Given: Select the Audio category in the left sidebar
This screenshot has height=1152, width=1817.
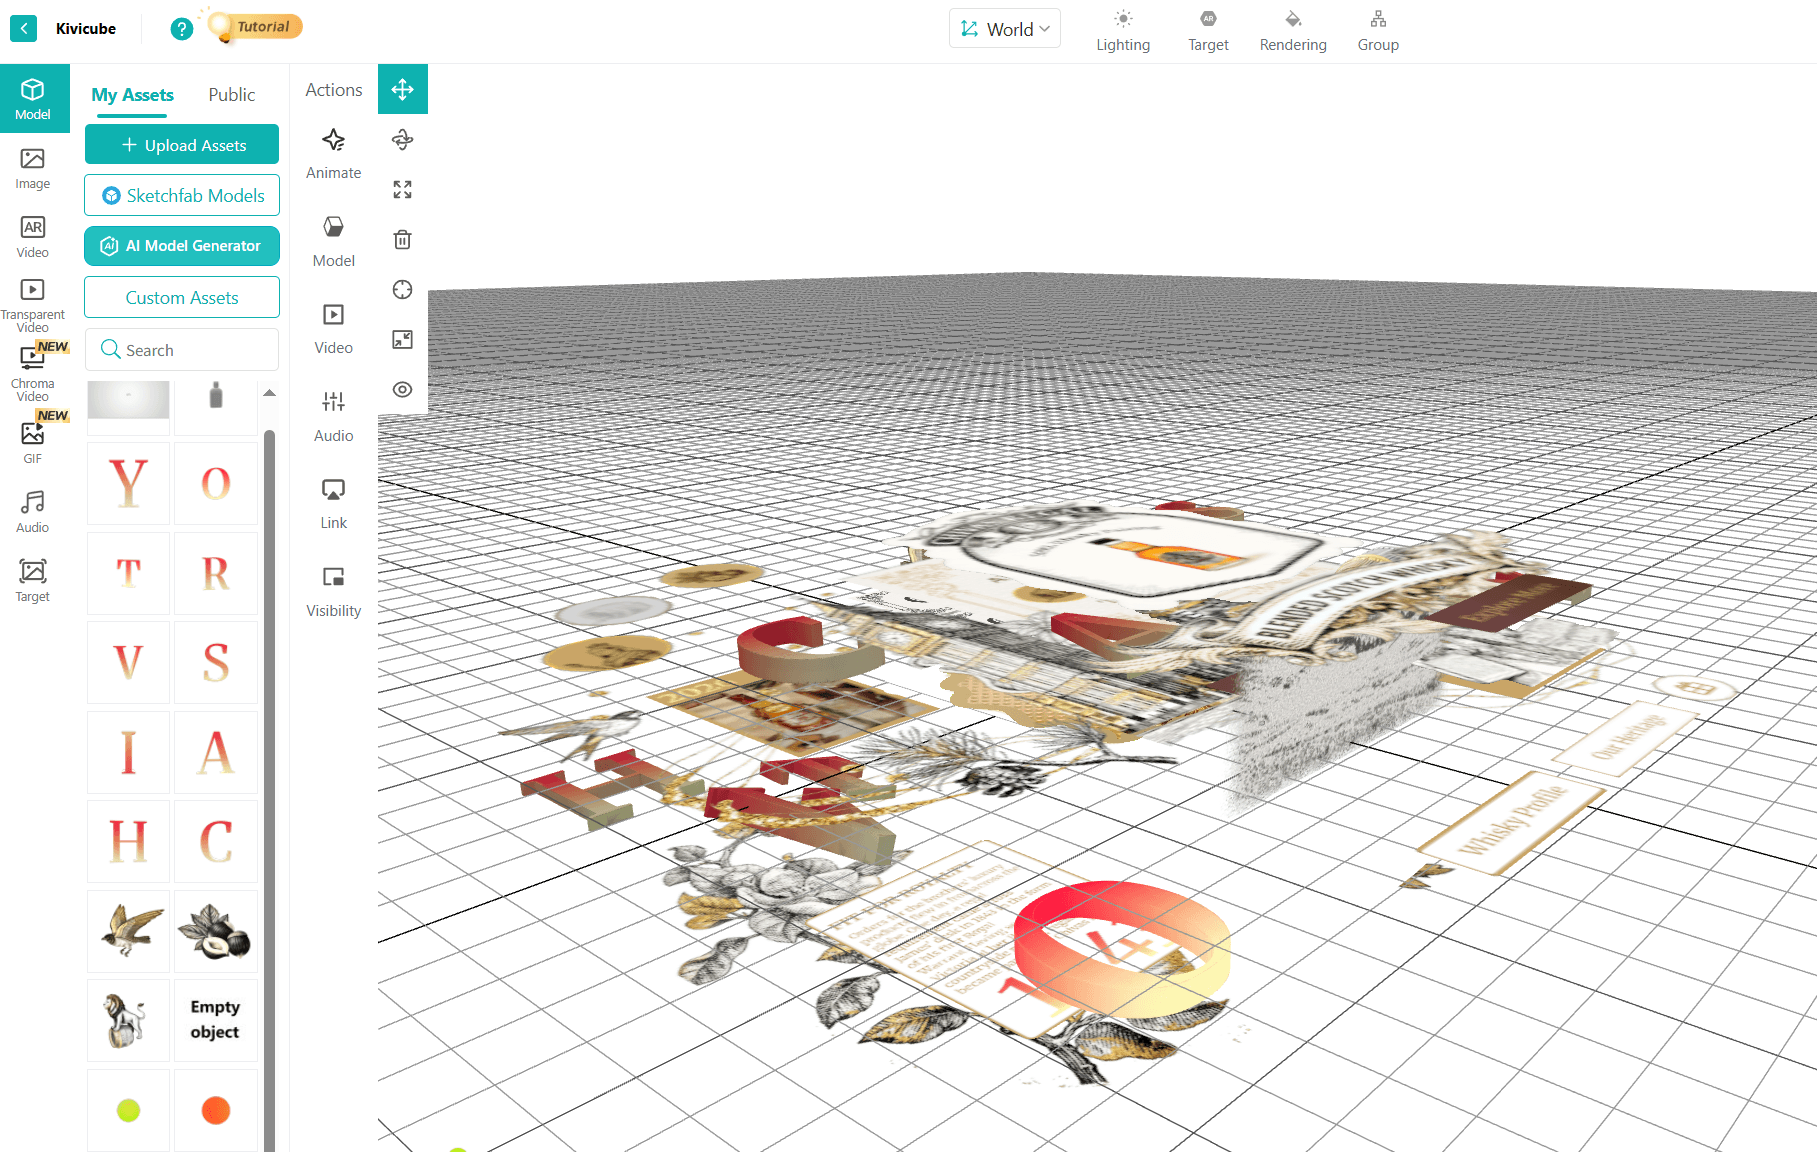Looking at the screenshot, I should click(33, 511).
